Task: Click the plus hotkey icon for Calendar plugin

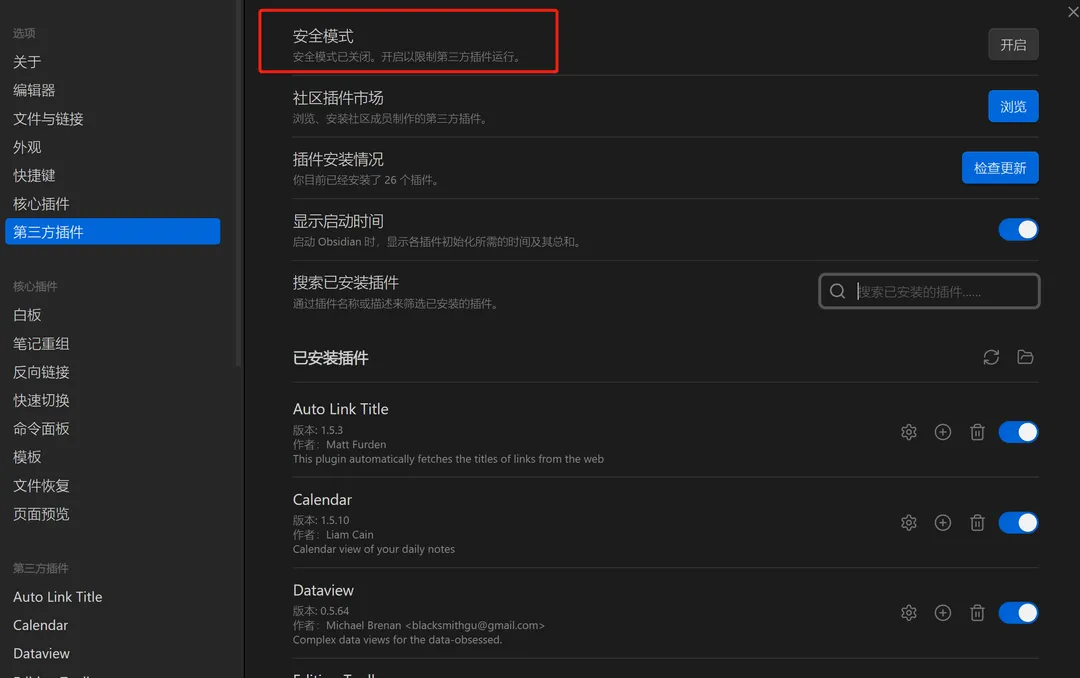Action: coord(942,522)
